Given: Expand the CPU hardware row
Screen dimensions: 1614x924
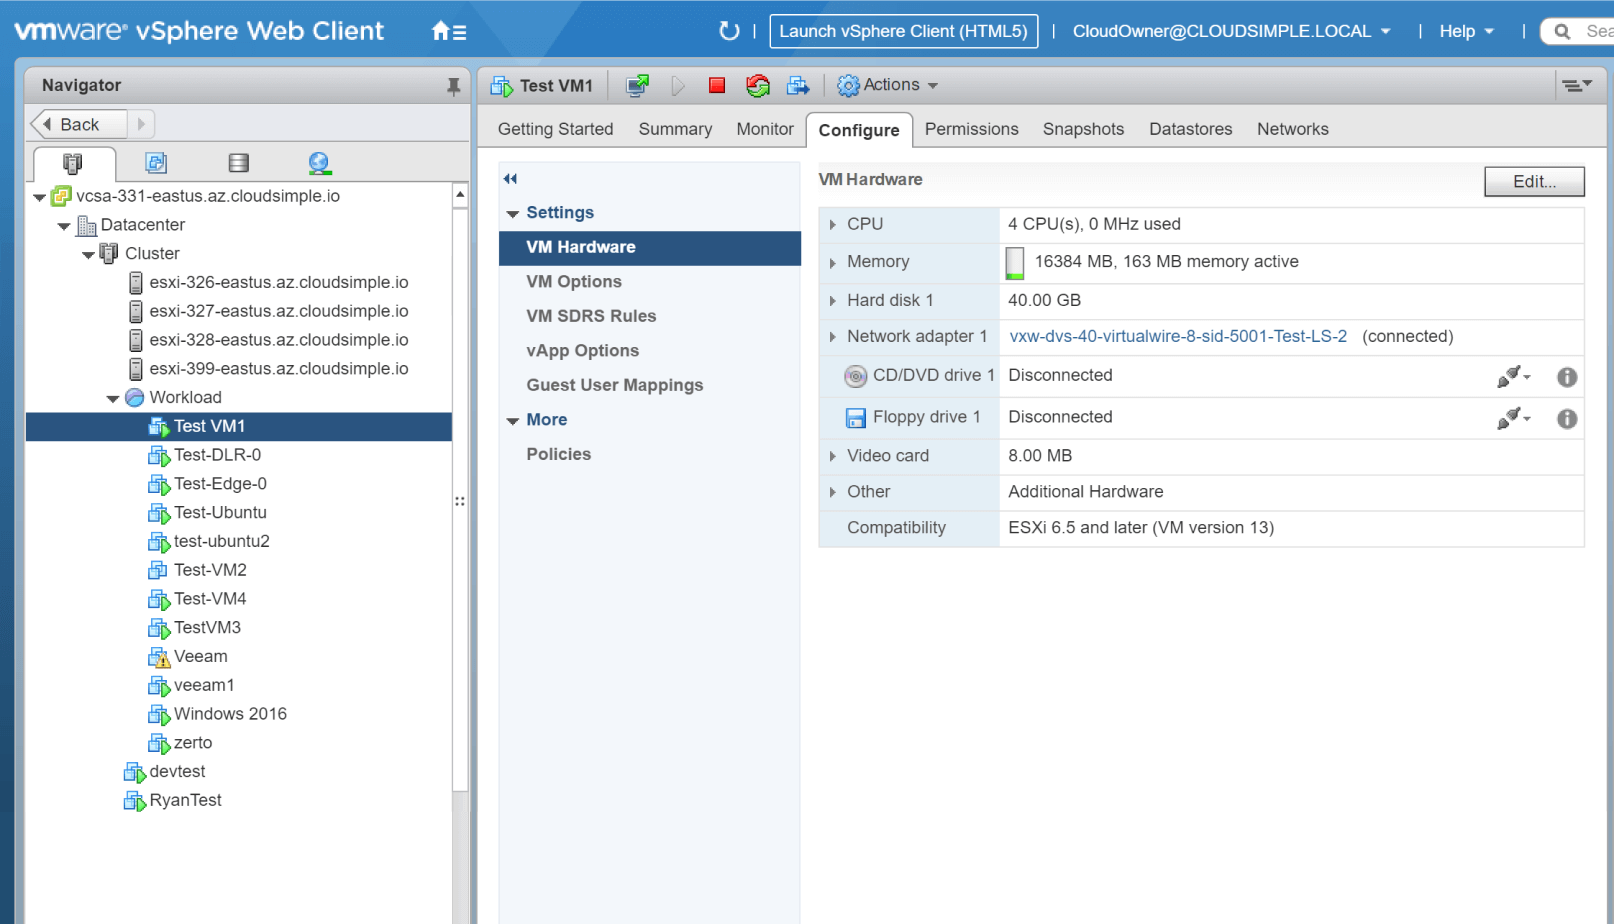Looking at the screenshot, I should 832,225.
